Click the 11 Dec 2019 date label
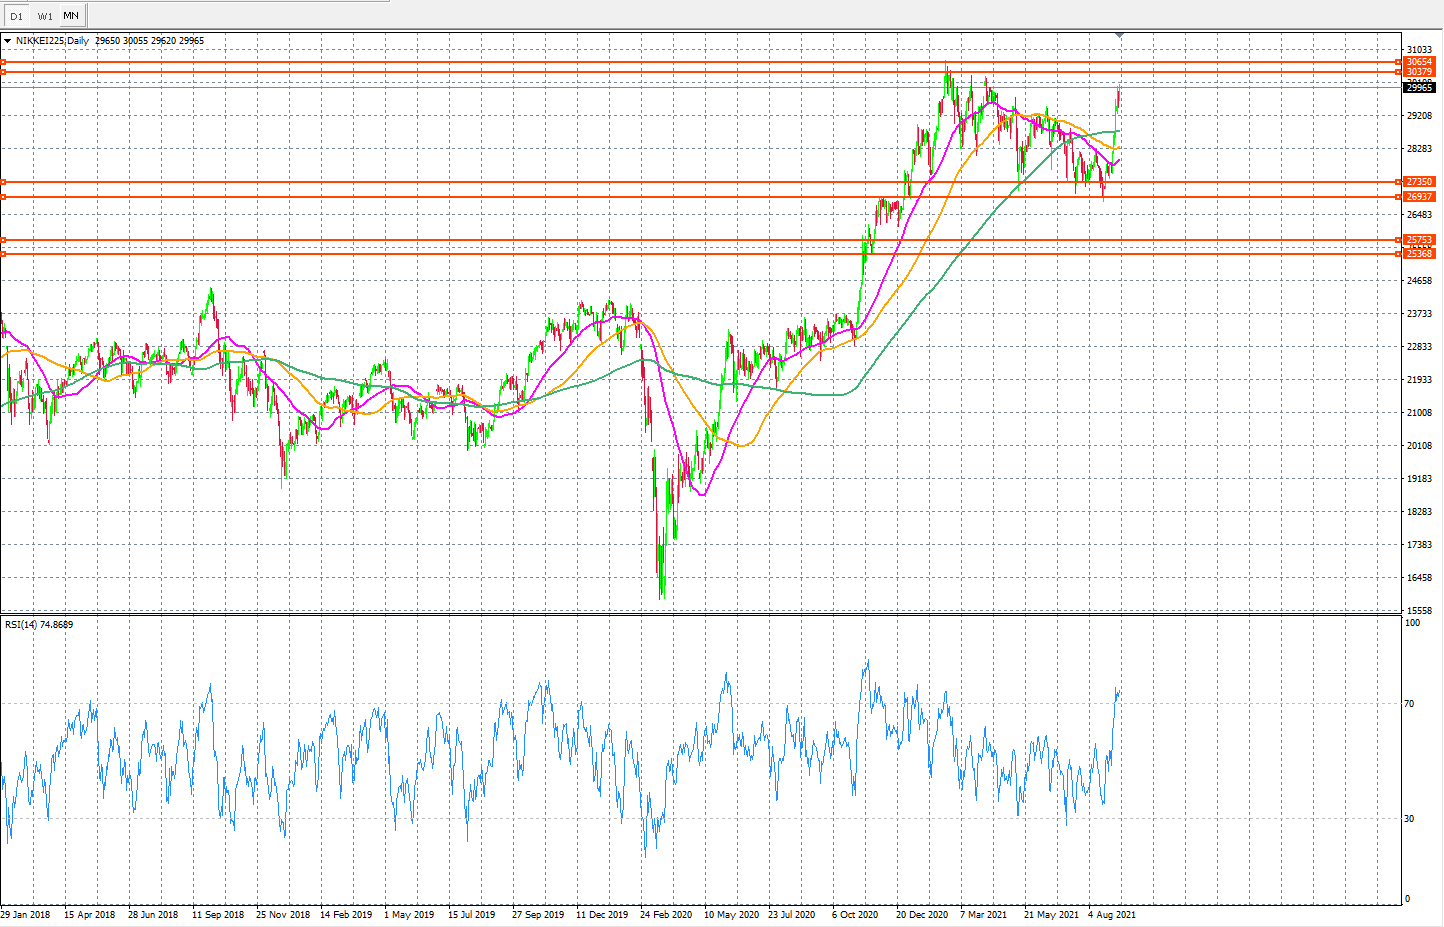The image size is (1444, 927). [x=602, y=914]
